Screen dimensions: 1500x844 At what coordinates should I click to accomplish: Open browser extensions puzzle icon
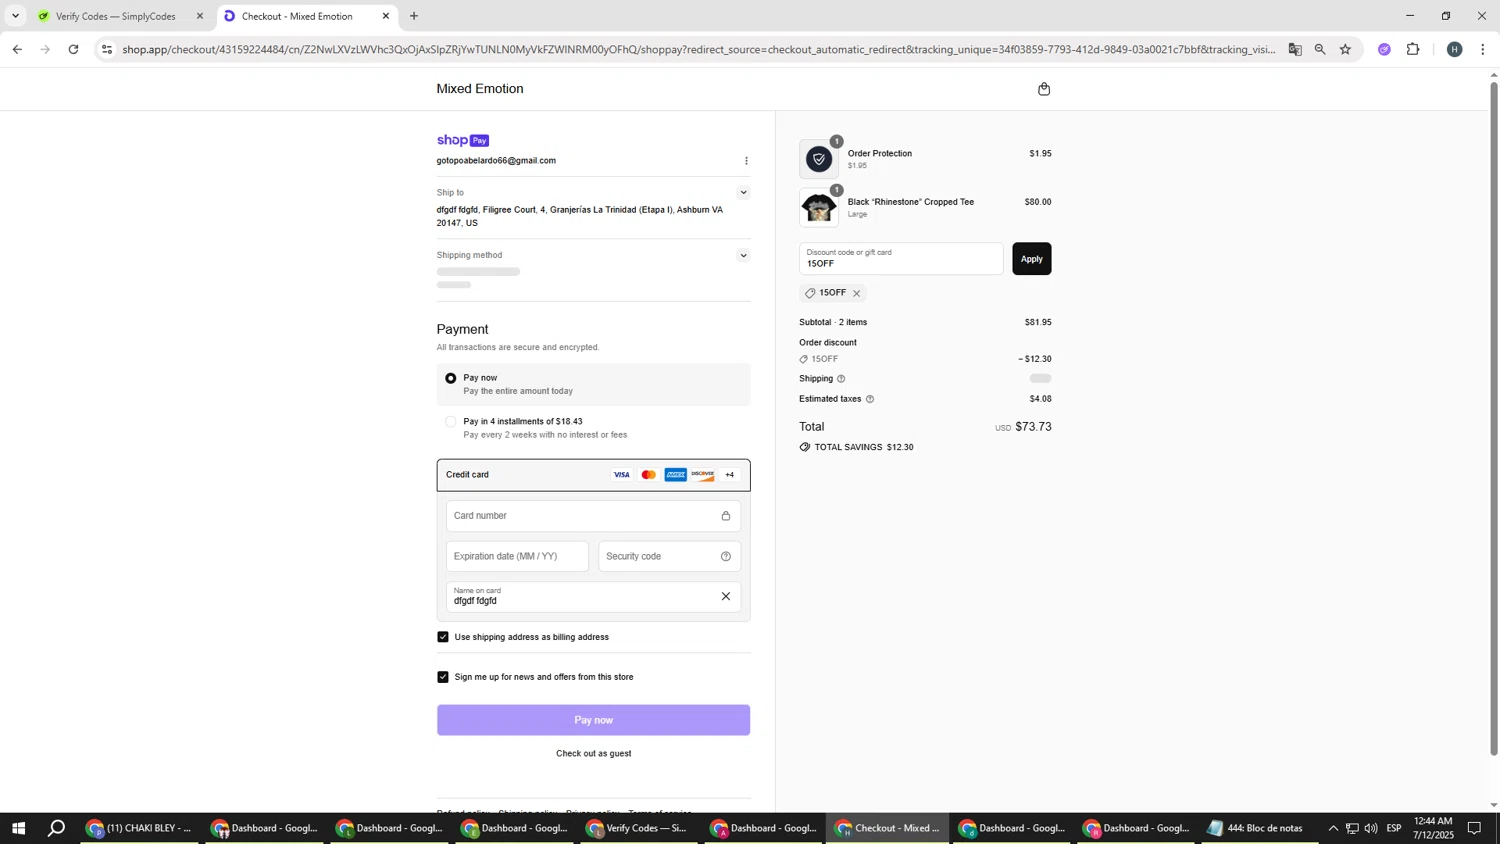click(x=1413, y=49)
